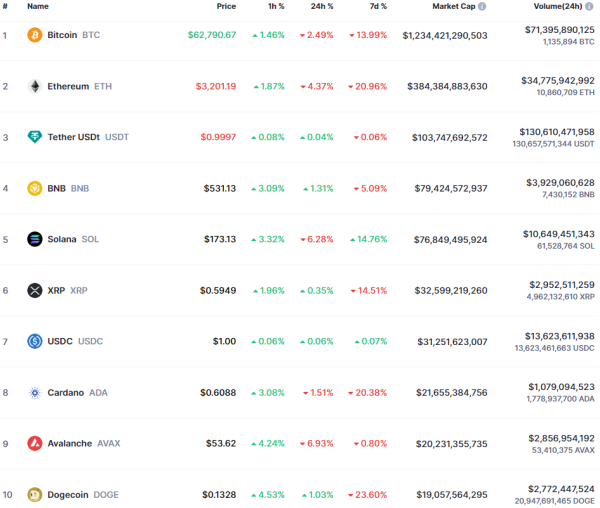Open the Bitcoin name link
This screenshot has width=600, height=508.
click(62, 35)
